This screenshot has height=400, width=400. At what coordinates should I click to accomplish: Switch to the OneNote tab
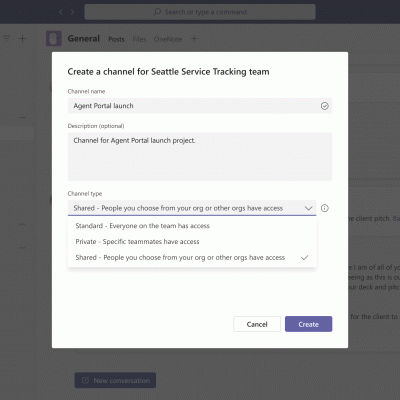[x=168, y=39]
